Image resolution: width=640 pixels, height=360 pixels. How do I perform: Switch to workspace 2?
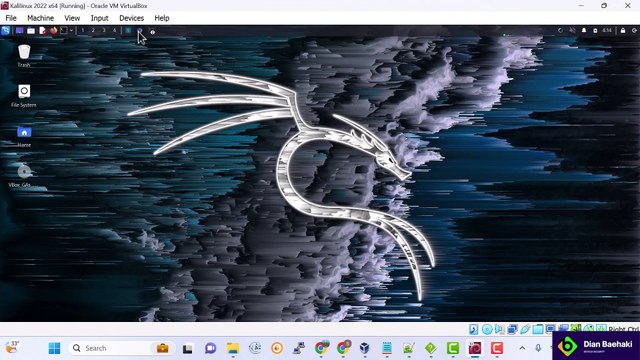click(x=93, y=31)
